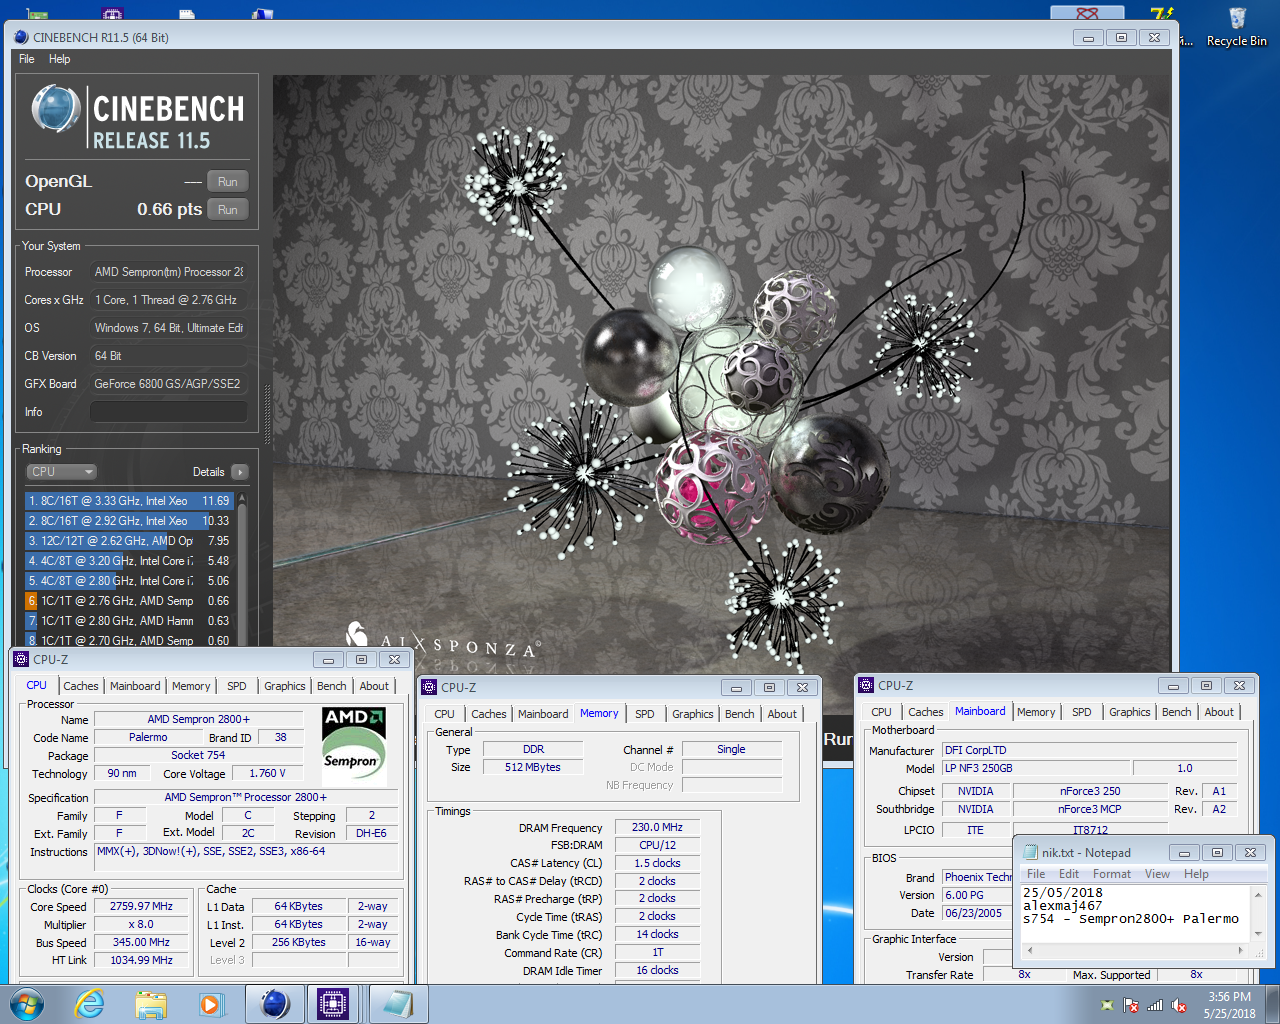Open Windows Explorer folder taskbar icon
This screenshot has height=1024, width=1280.
pyautogui.click(x=151, y=1004)
